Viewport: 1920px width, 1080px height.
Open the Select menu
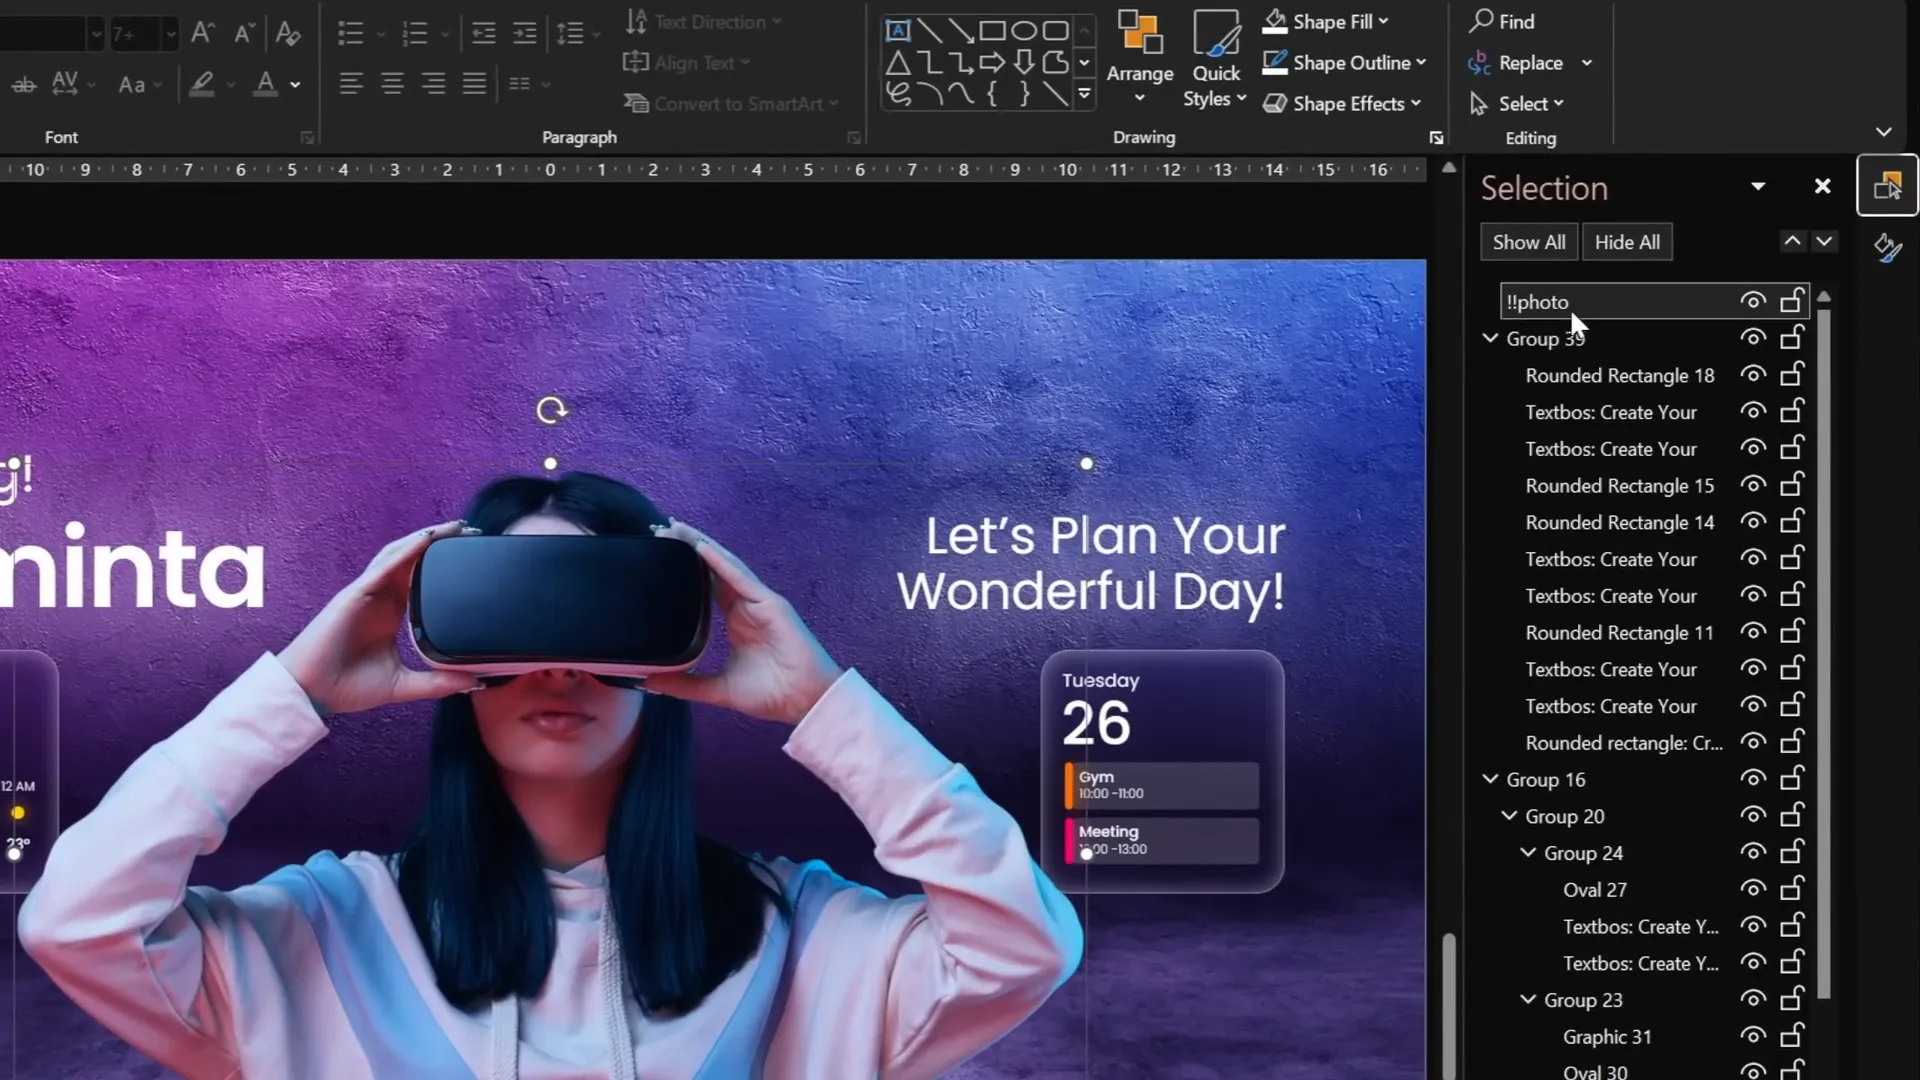(x=1517, y=104)
